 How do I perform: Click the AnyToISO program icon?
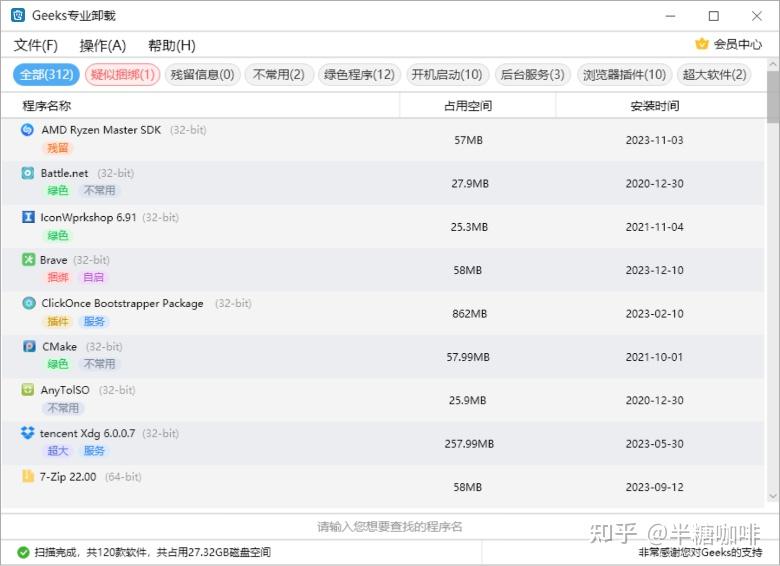(x=28, y=389)
